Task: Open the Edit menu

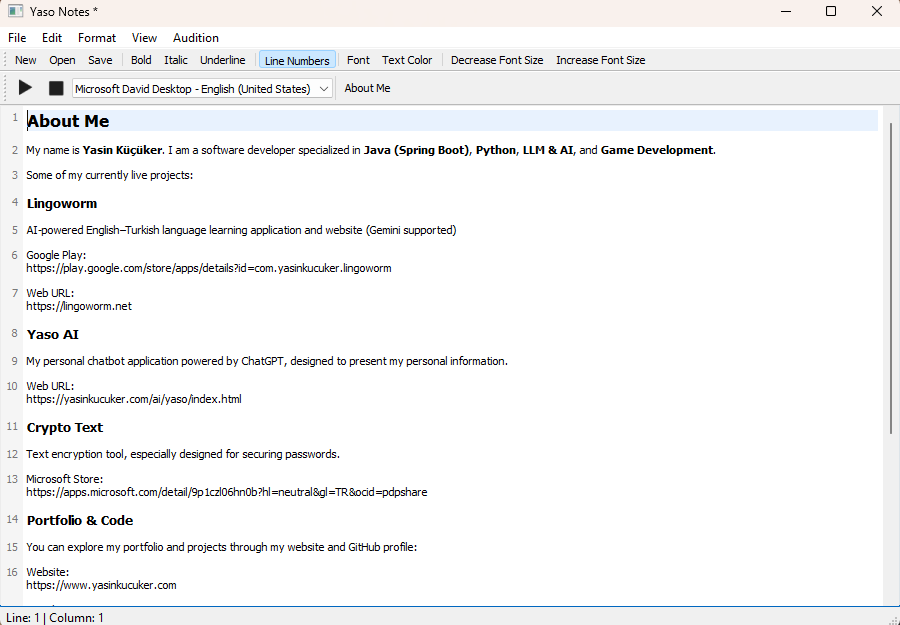Action: click(52, 38)
